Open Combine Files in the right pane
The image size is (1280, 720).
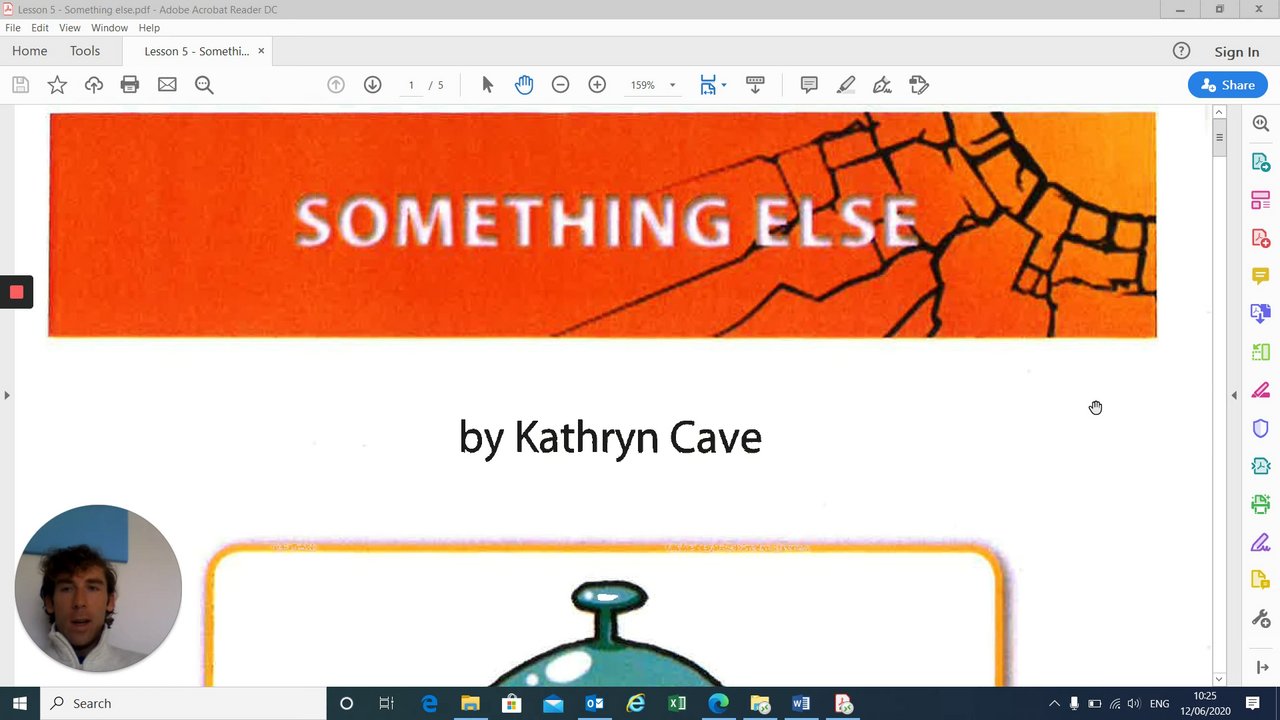point(1261,314)
